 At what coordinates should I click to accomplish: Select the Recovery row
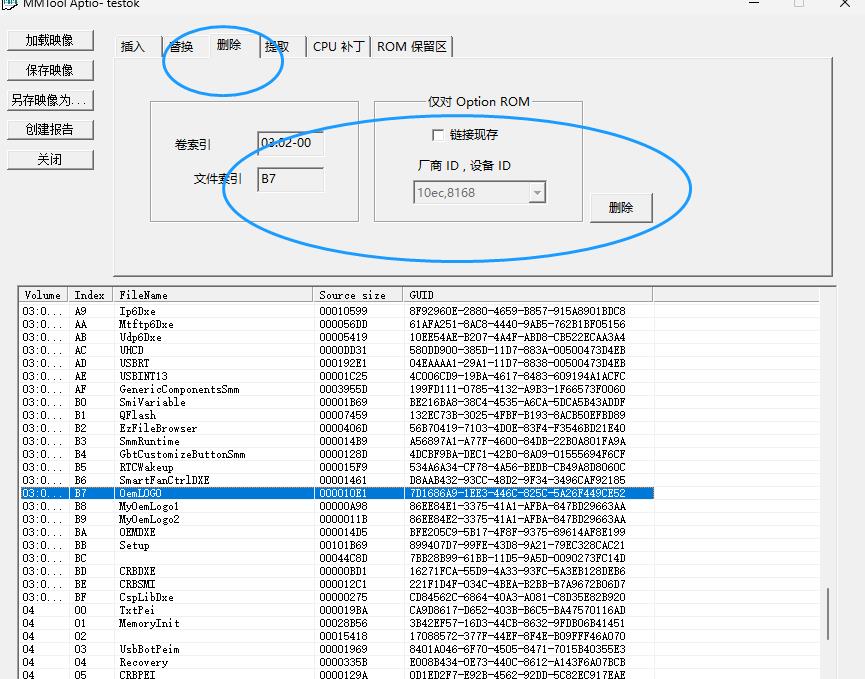click(x=337, y=662)
